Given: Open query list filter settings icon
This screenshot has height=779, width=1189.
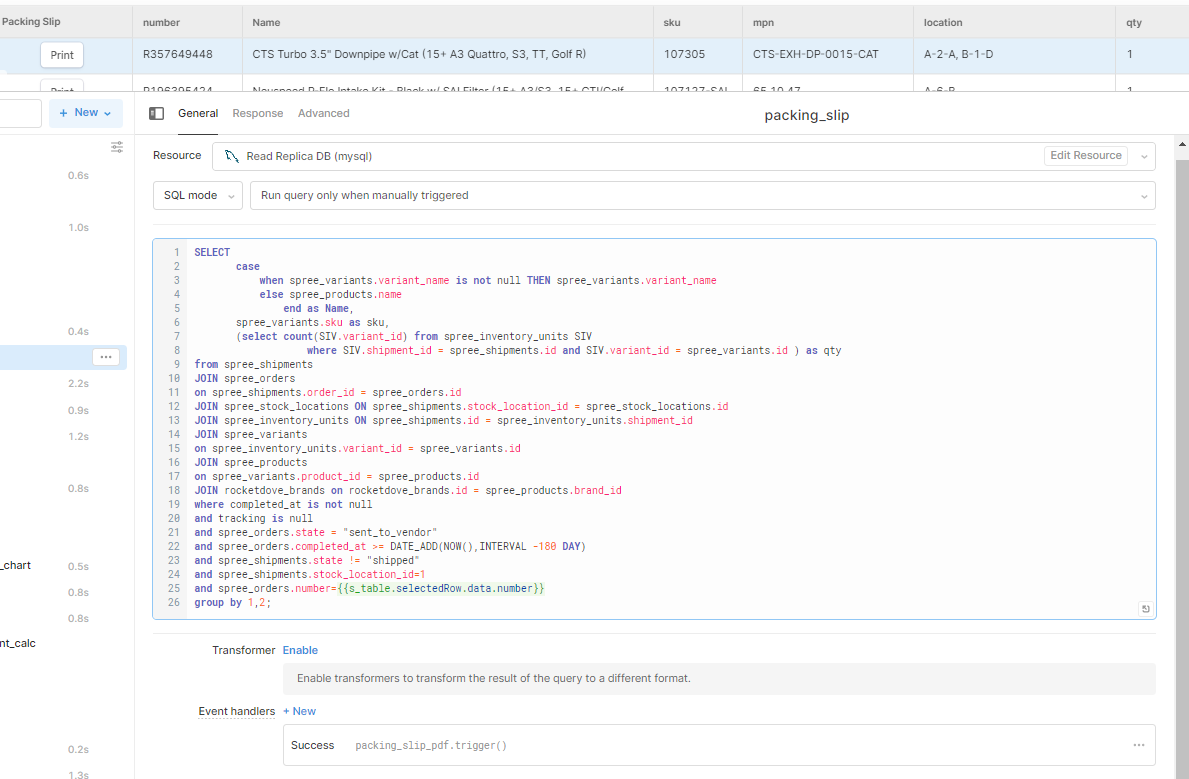Looking at the screenshot, I should coord(117,147).
